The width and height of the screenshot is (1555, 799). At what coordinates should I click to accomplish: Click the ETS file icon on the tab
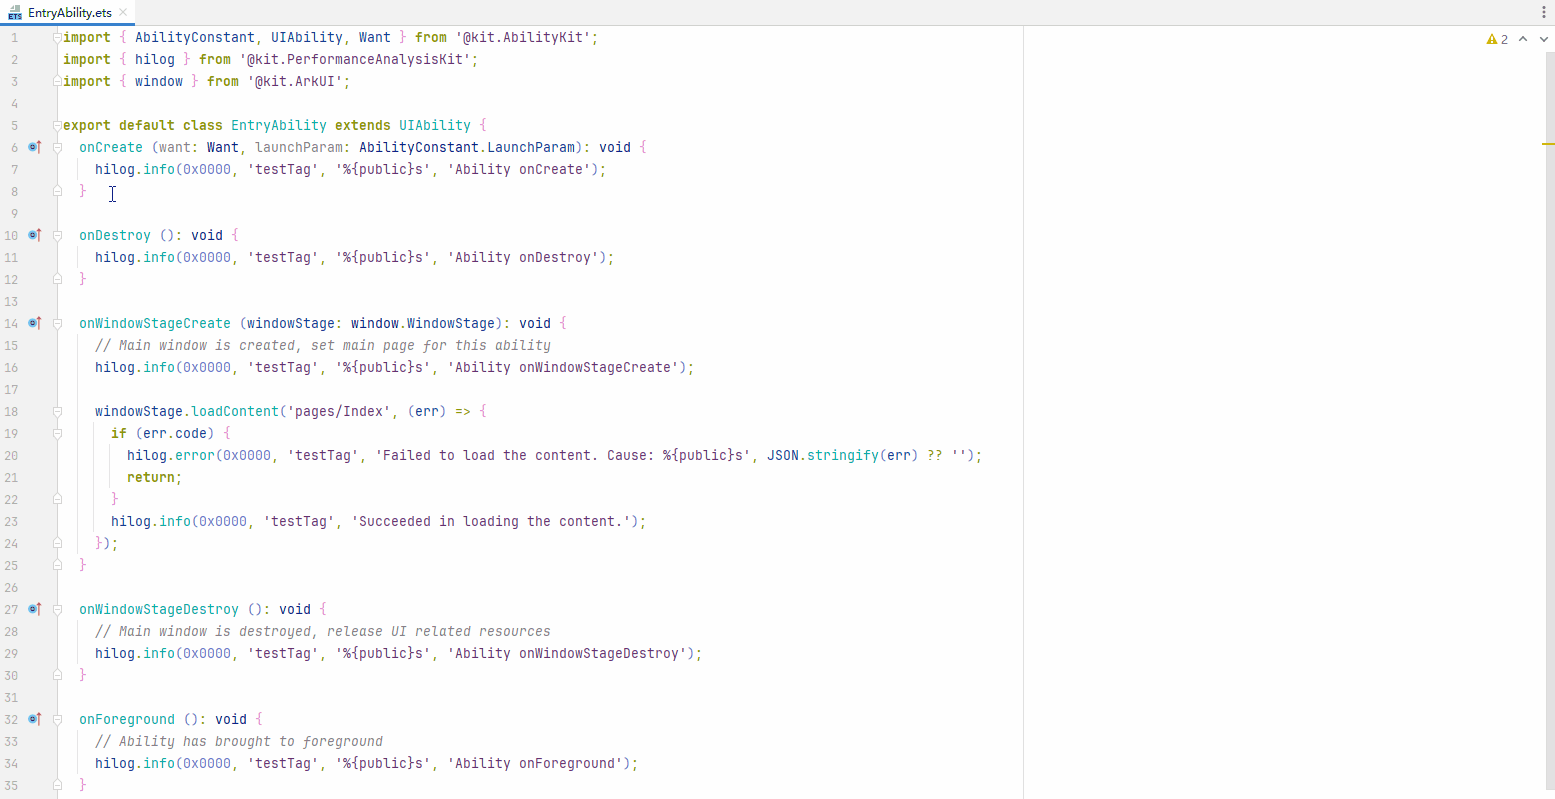pos(15,13)
